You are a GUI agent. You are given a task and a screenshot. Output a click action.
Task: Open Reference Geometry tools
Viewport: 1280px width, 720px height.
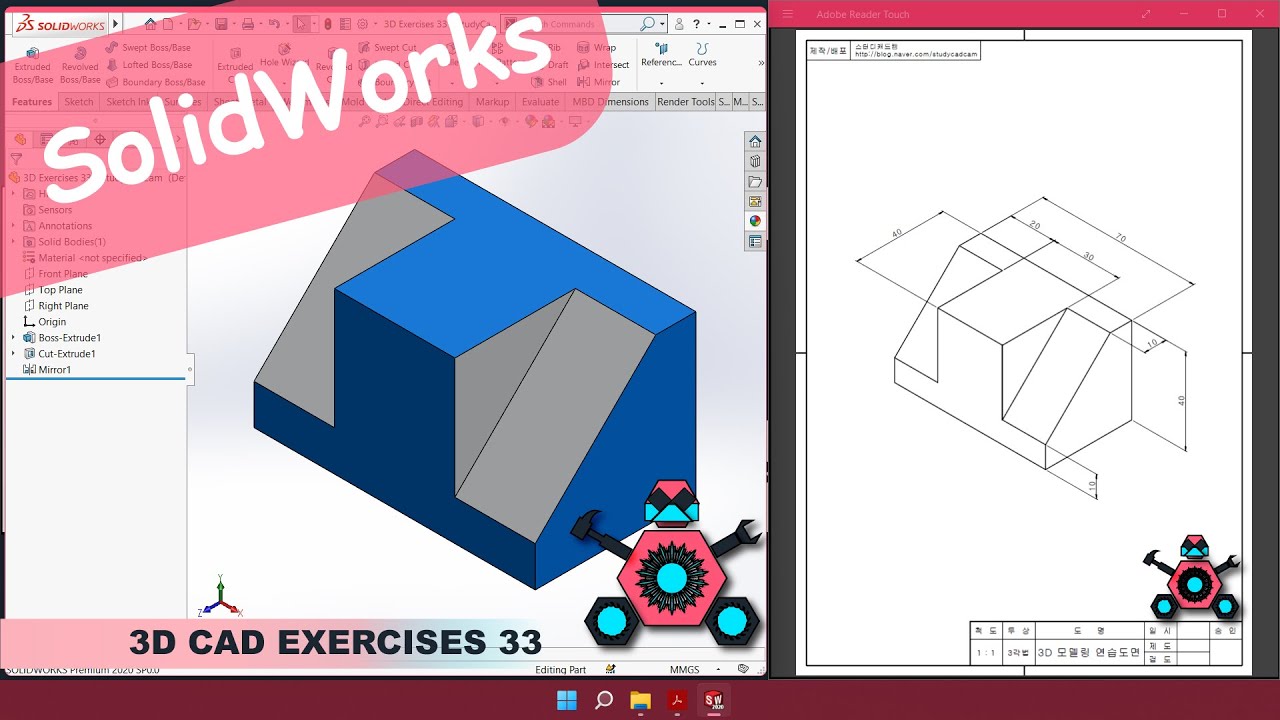tap(661, 54)
